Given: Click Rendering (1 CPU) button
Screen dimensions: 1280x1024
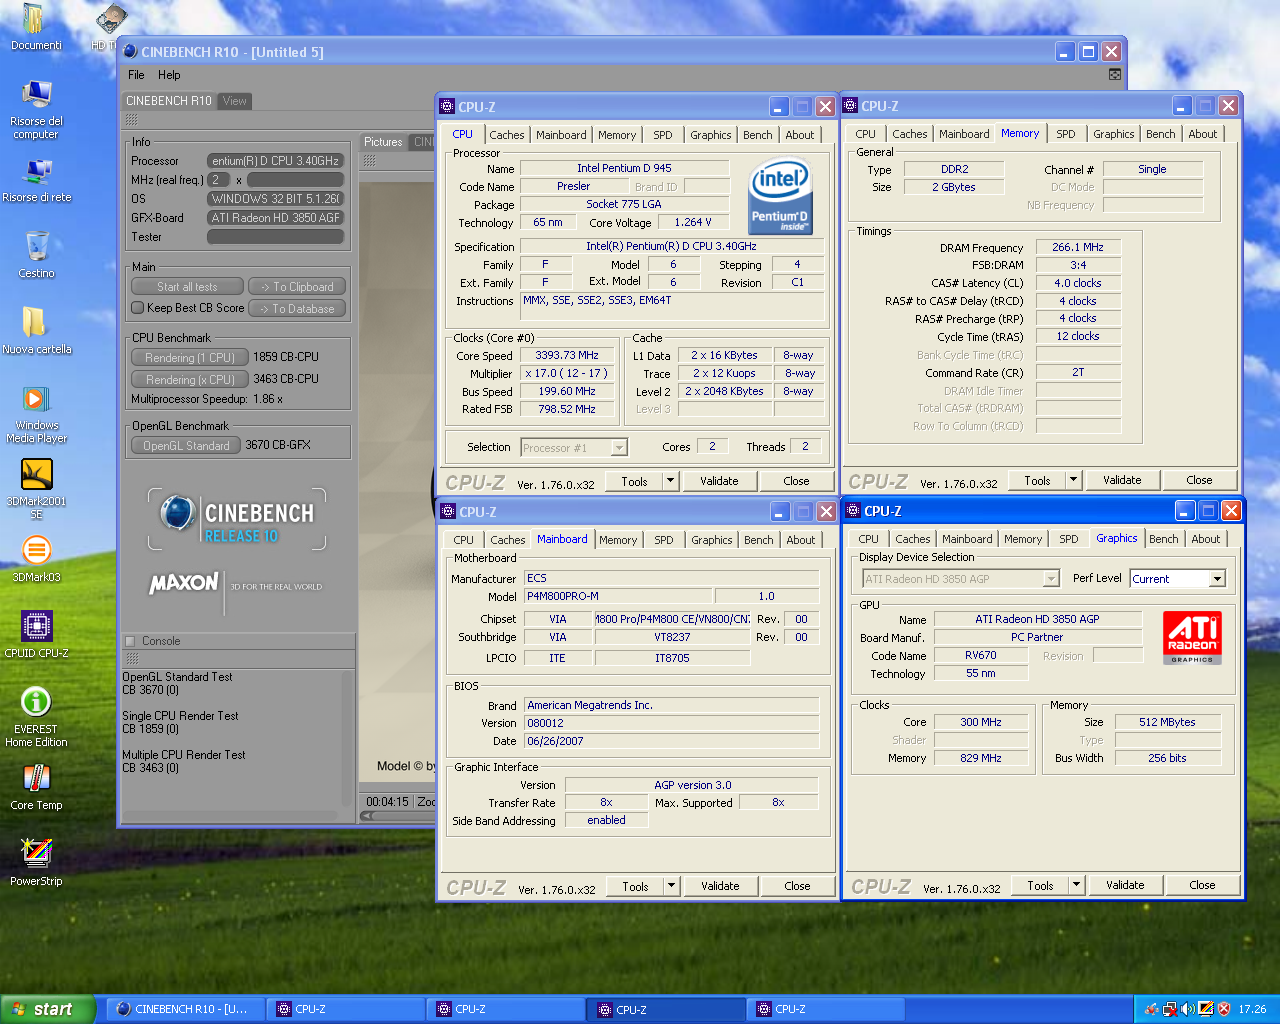Looking at the screenshot, I should 190,358.
